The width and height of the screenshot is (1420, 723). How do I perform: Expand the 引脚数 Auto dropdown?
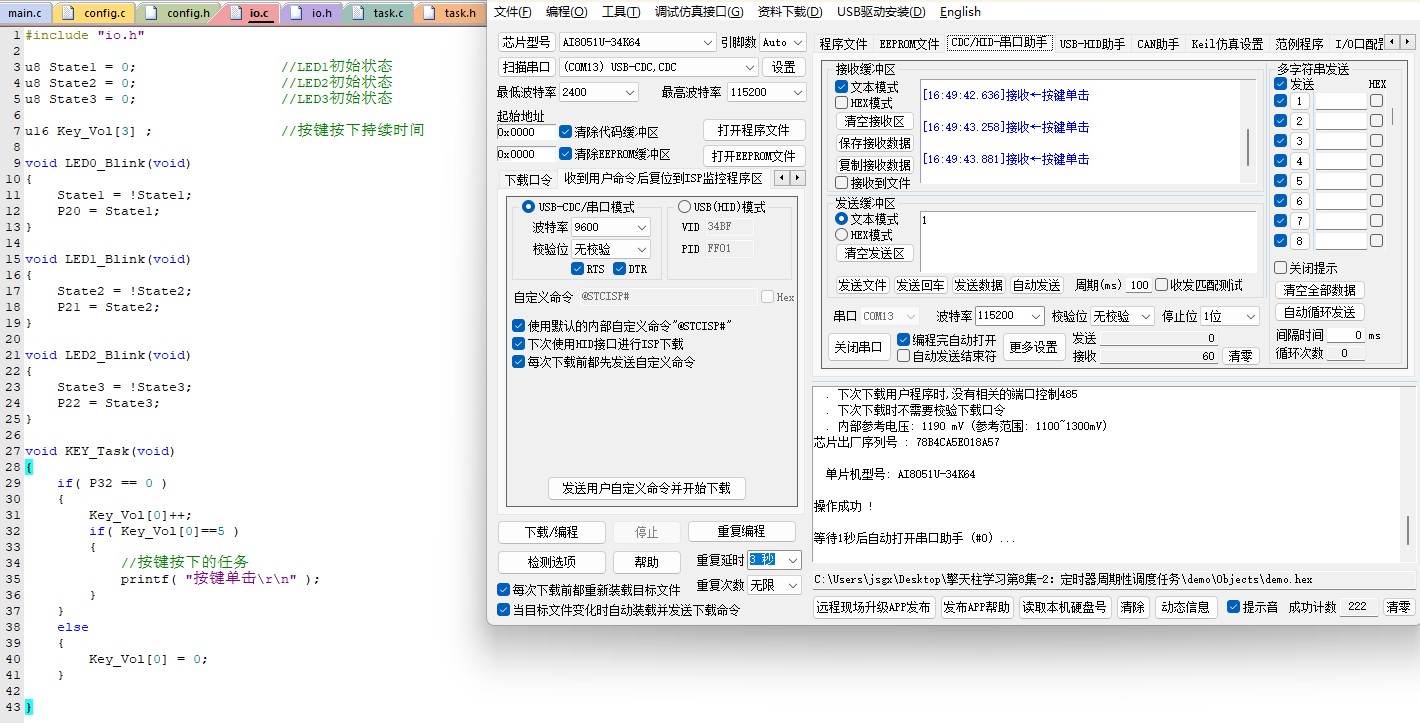797,42
